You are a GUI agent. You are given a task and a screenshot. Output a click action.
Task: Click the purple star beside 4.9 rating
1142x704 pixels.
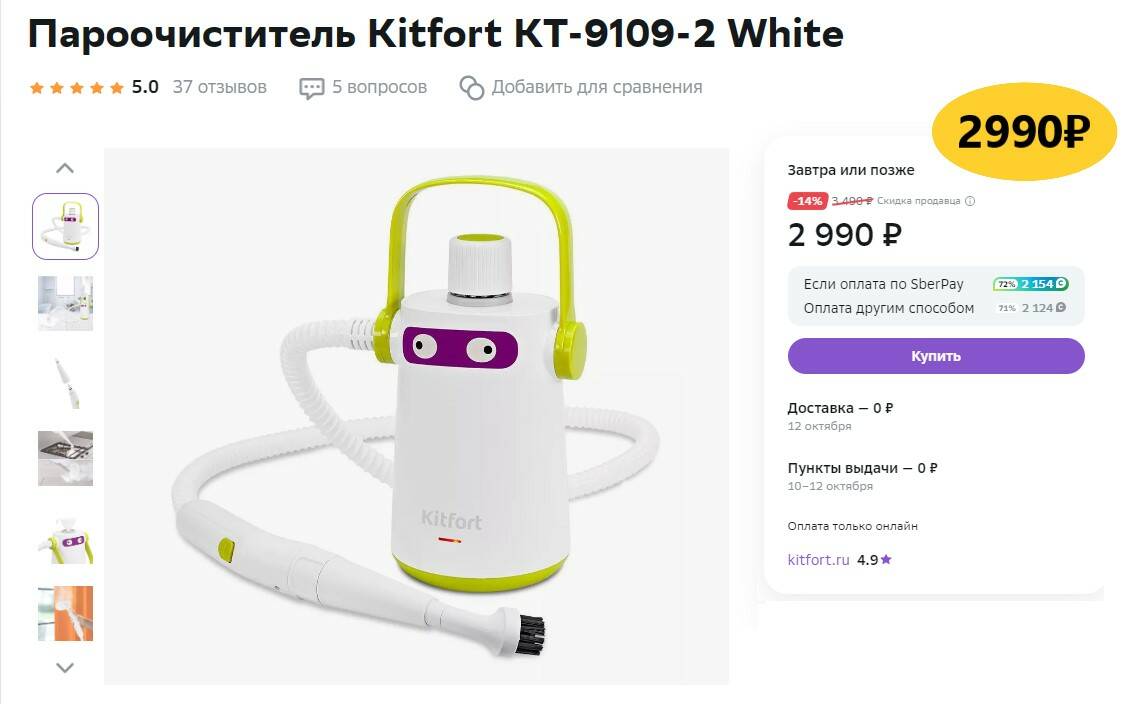click(x=886, y=560)
